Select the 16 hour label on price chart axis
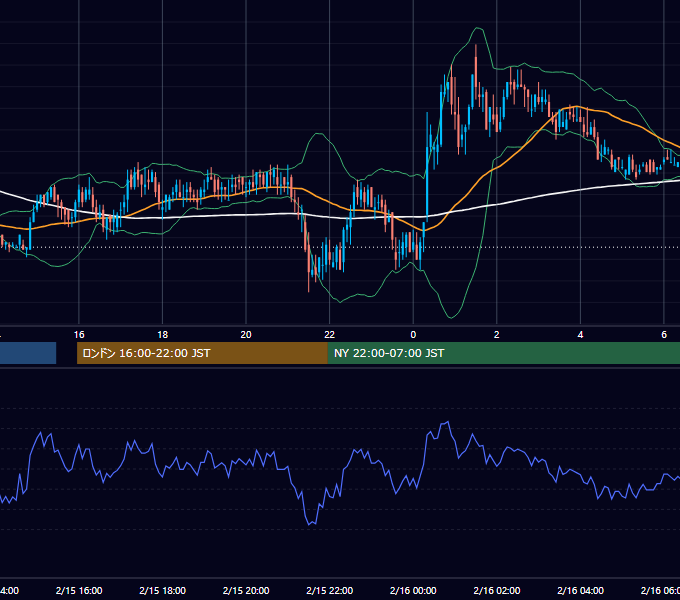The image size is (680, 600). pos(79,335)
